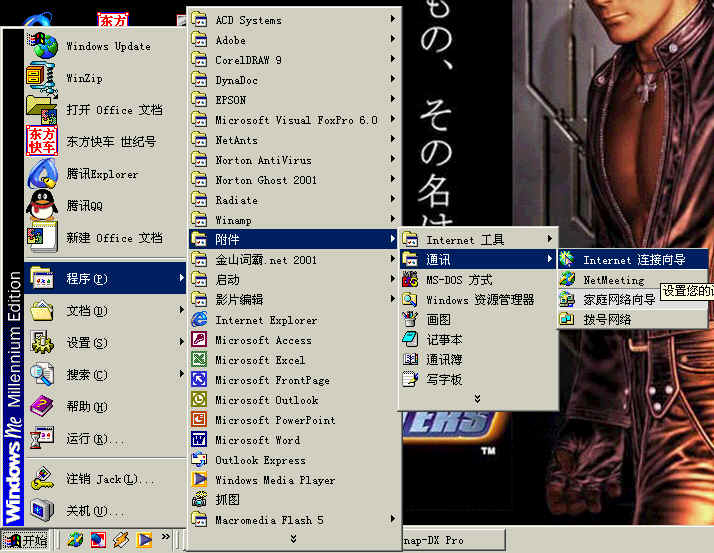
Task: Click the MS-DOS 方式 icon
Action: click(x=410, y=280)
